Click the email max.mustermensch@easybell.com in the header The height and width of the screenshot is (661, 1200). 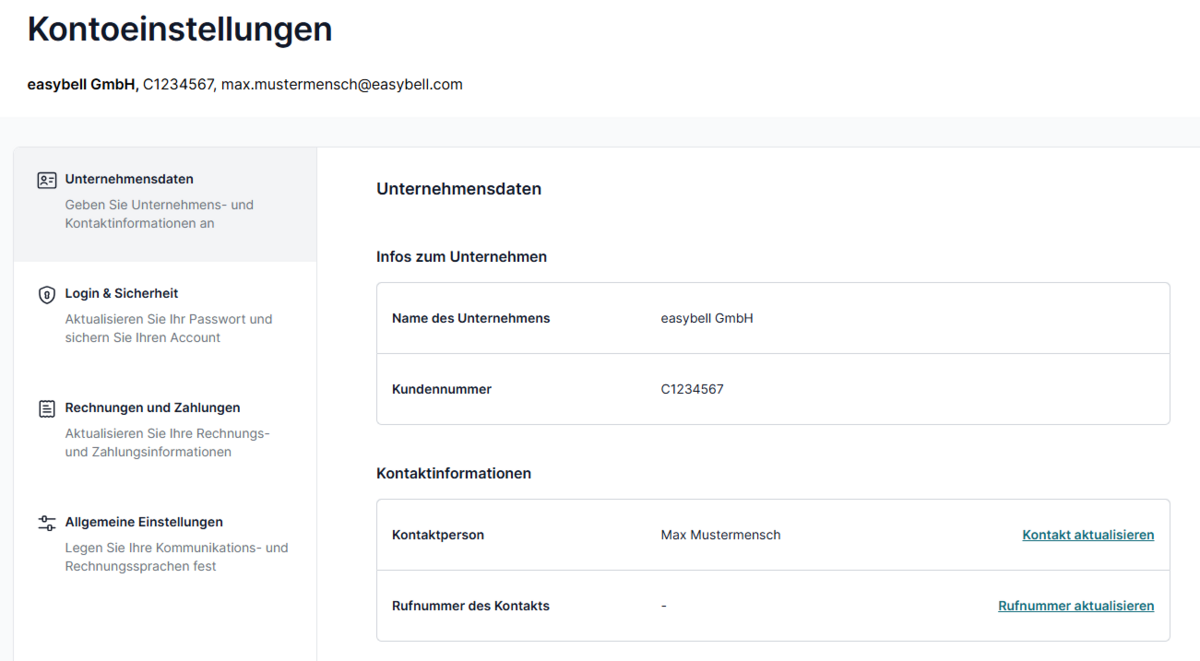(341, 85)
